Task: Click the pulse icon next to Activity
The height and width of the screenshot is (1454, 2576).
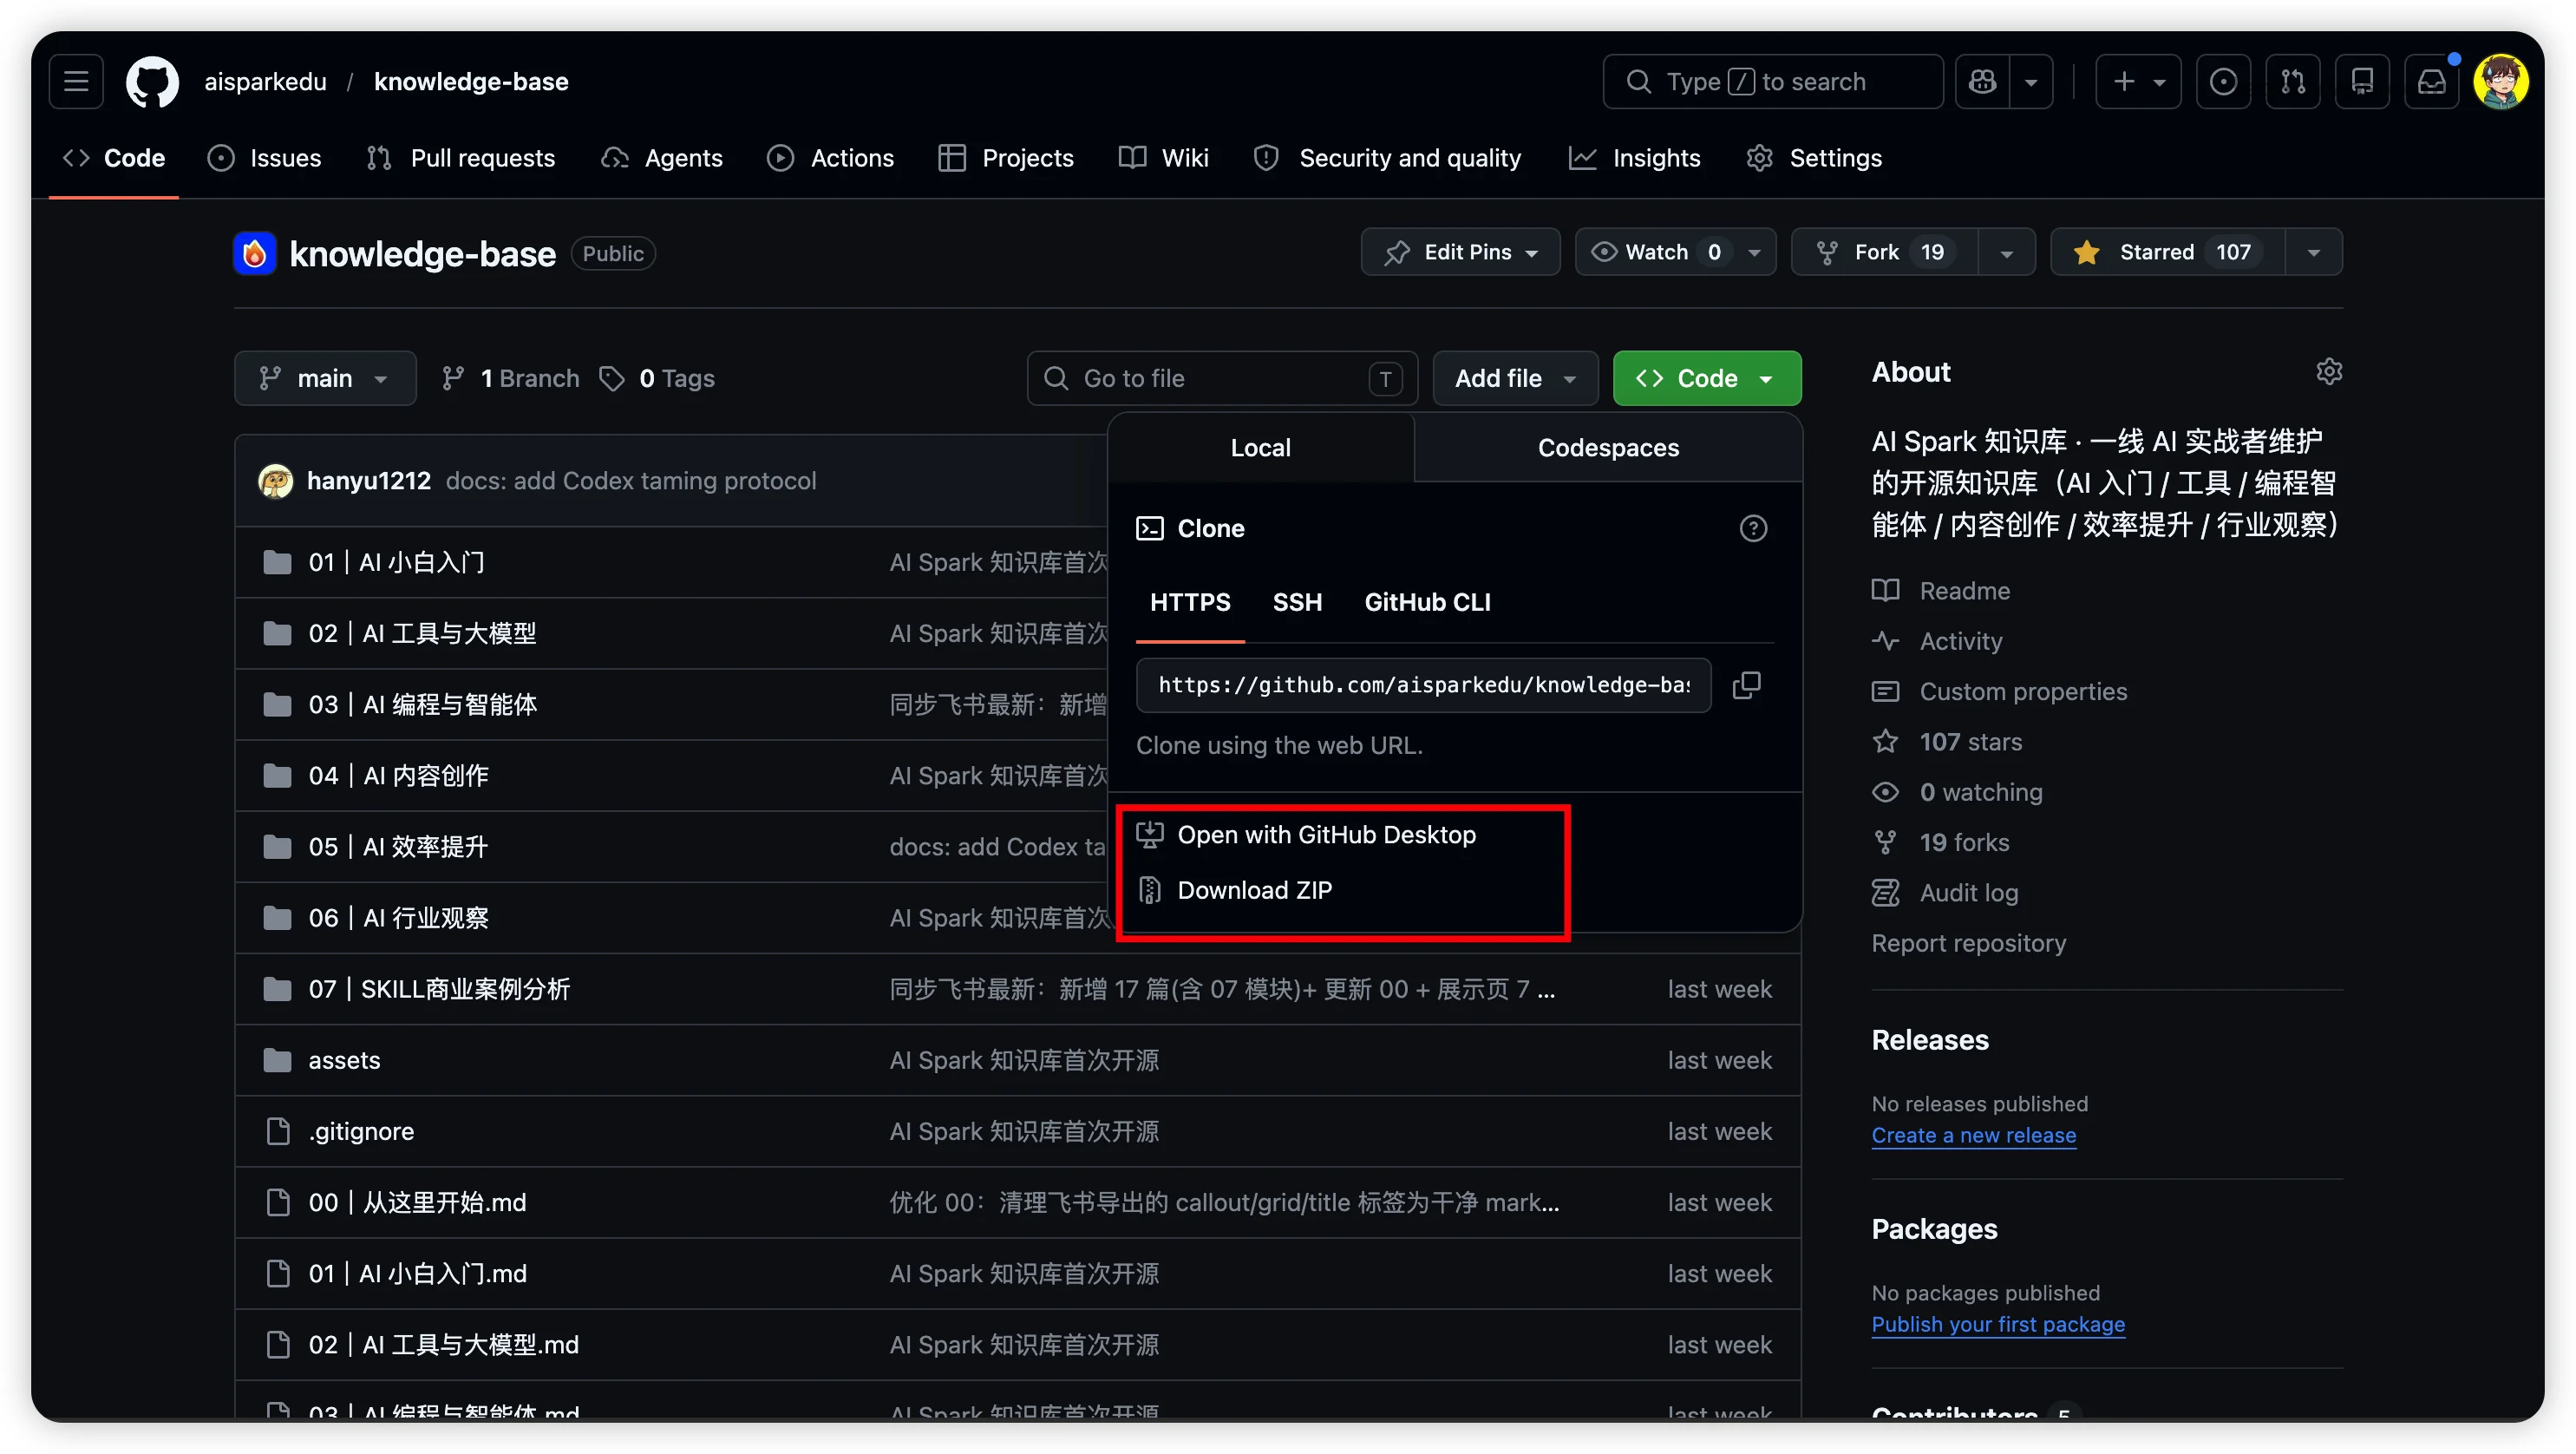Action: click(x=1885, y=641)
